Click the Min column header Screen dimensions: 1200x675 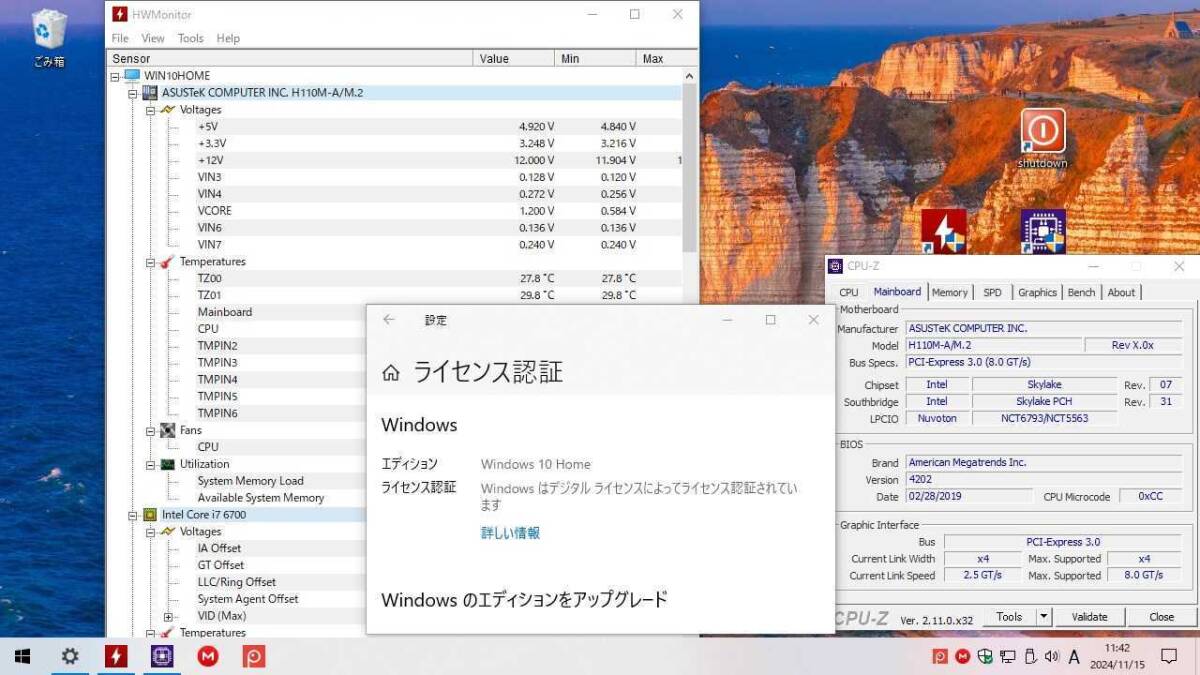point(596,59)
